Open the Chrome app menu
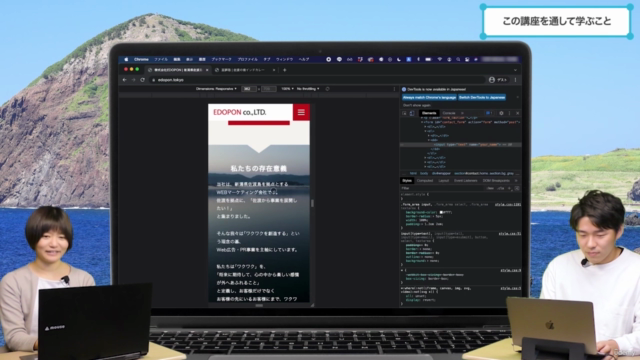This screenshot has height=360, width=640. tap(141, 59)
